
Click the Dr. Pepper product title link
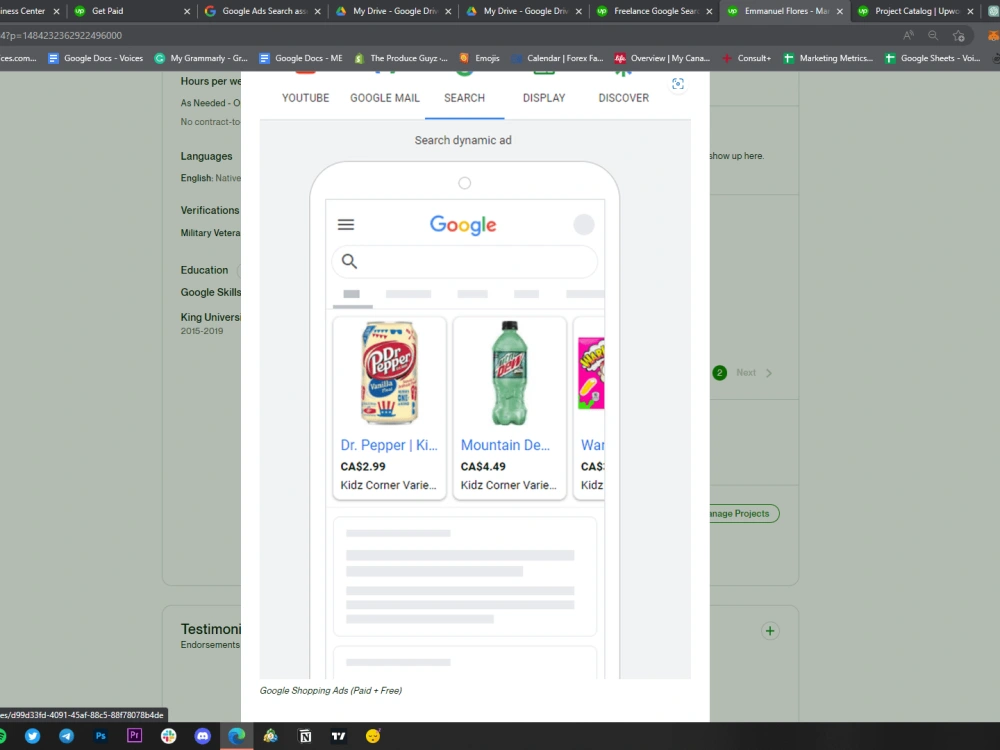coord(389,445)
